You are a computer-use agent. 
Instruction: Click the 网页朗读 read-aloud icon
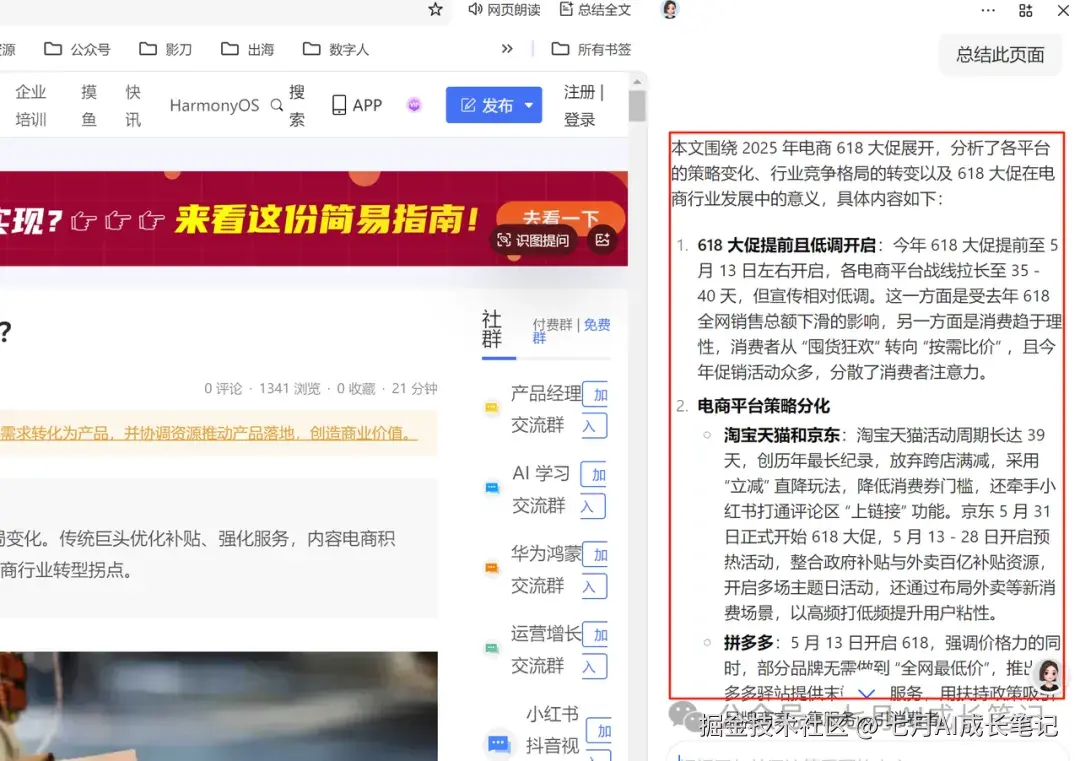(475, 11)
